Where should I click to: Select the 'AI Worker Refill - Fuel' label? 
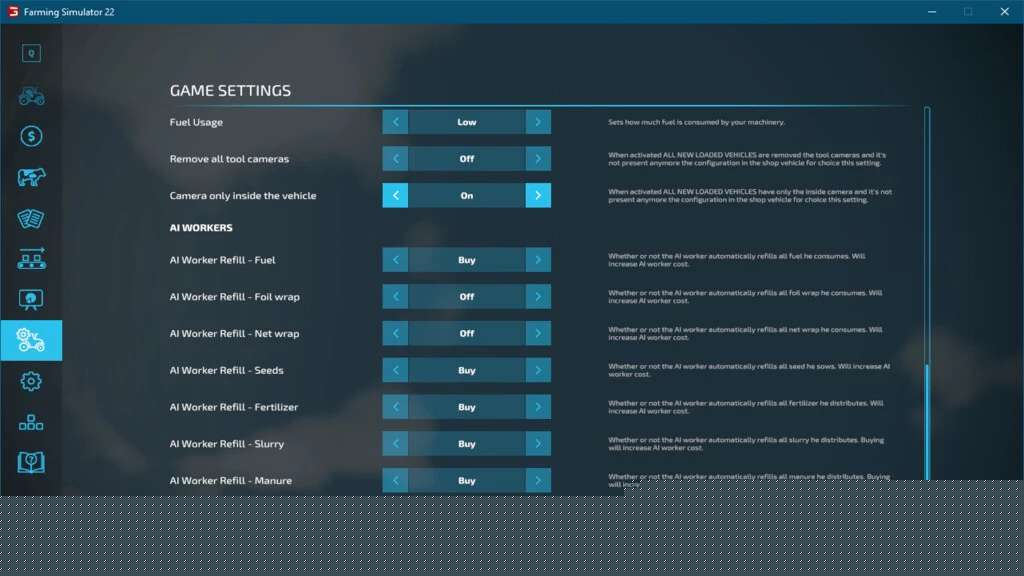[x=223, y=260]
